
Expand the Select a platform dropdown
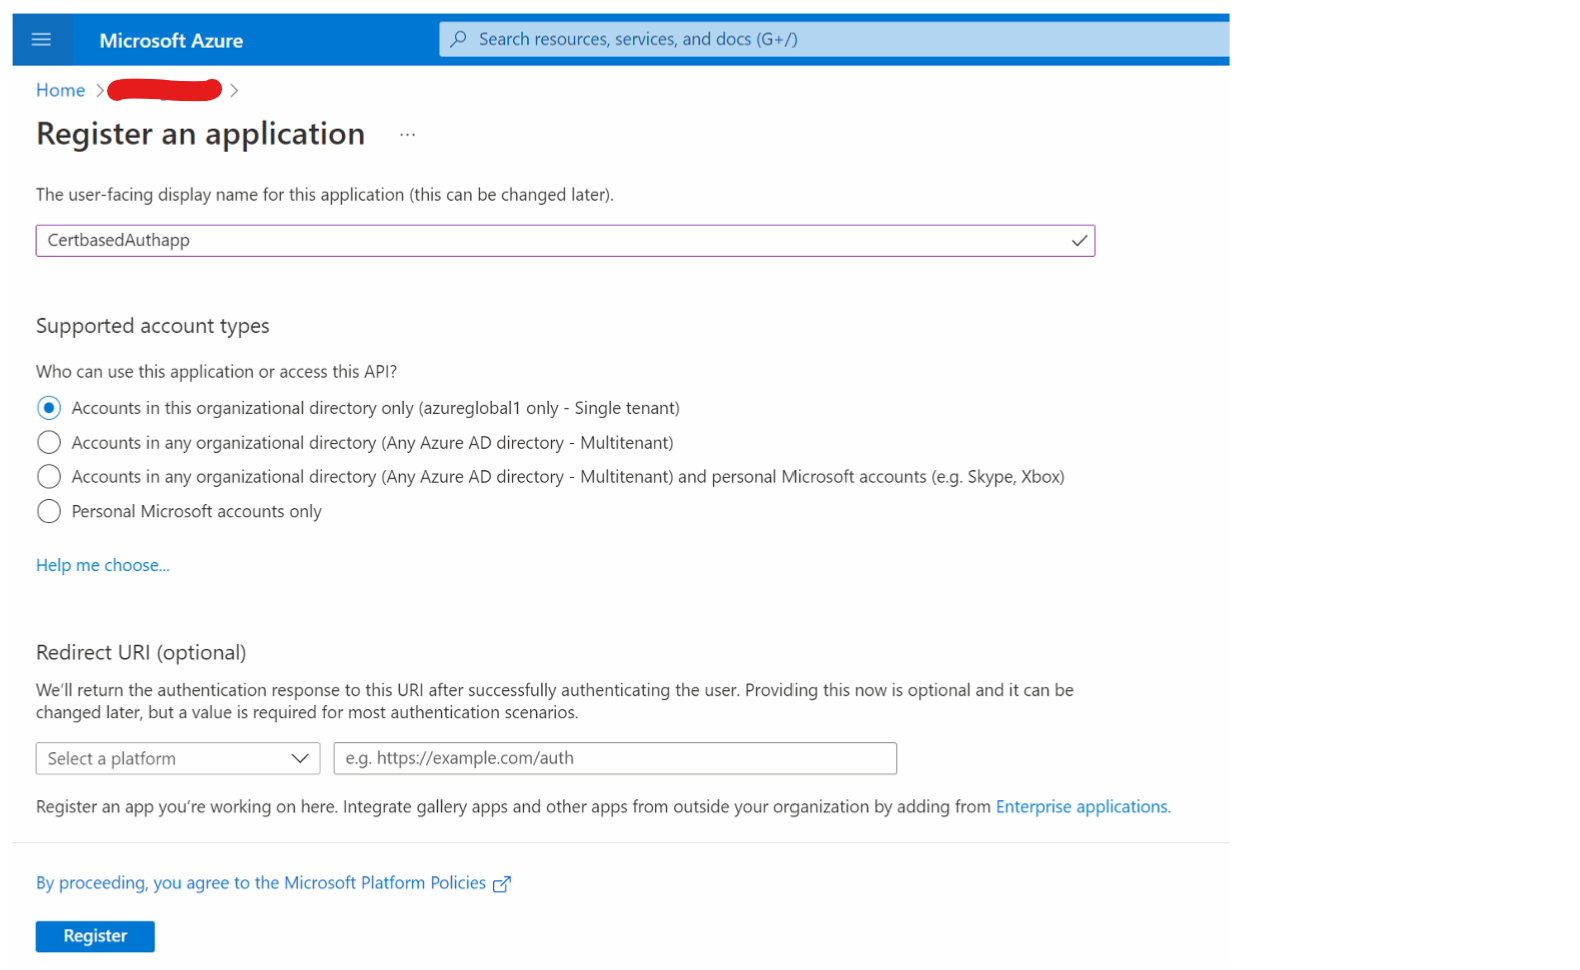click(x=178, y=759)
